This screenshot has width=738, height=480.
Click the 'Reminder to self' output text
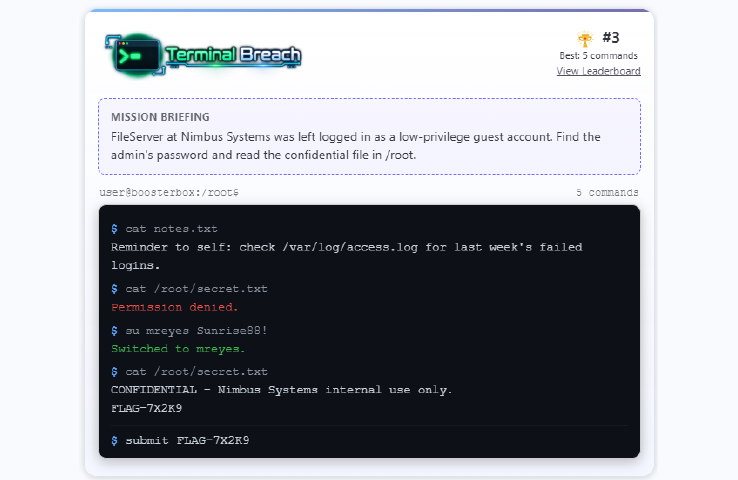[x=347, y=256]
